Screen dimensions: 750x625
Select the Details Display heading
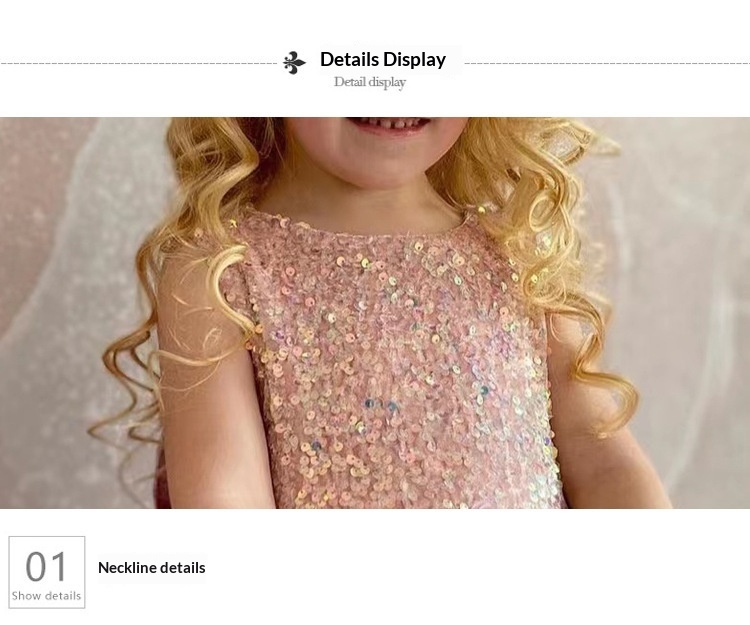tap(383, 59)
